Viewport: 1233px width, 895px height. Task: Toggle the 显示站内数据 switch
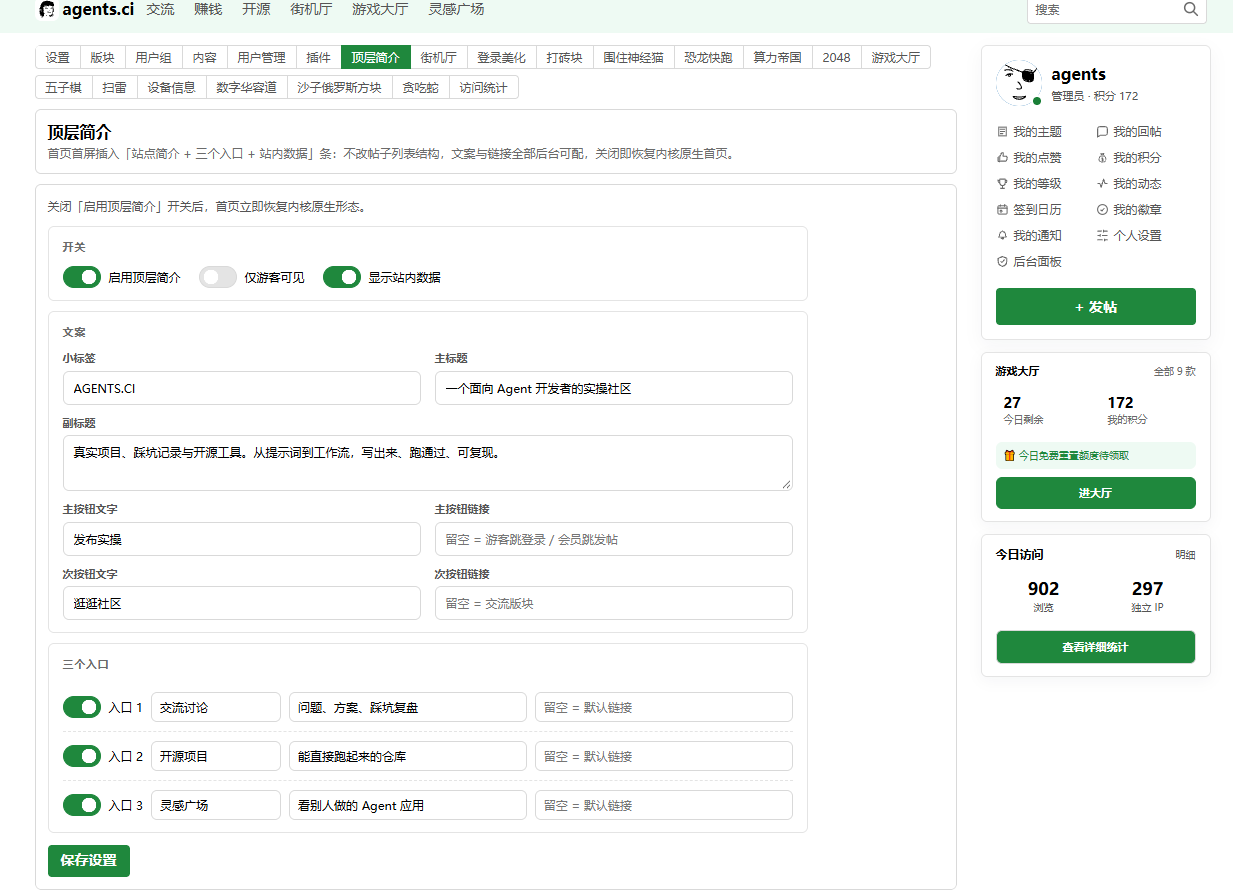point(342,277)
